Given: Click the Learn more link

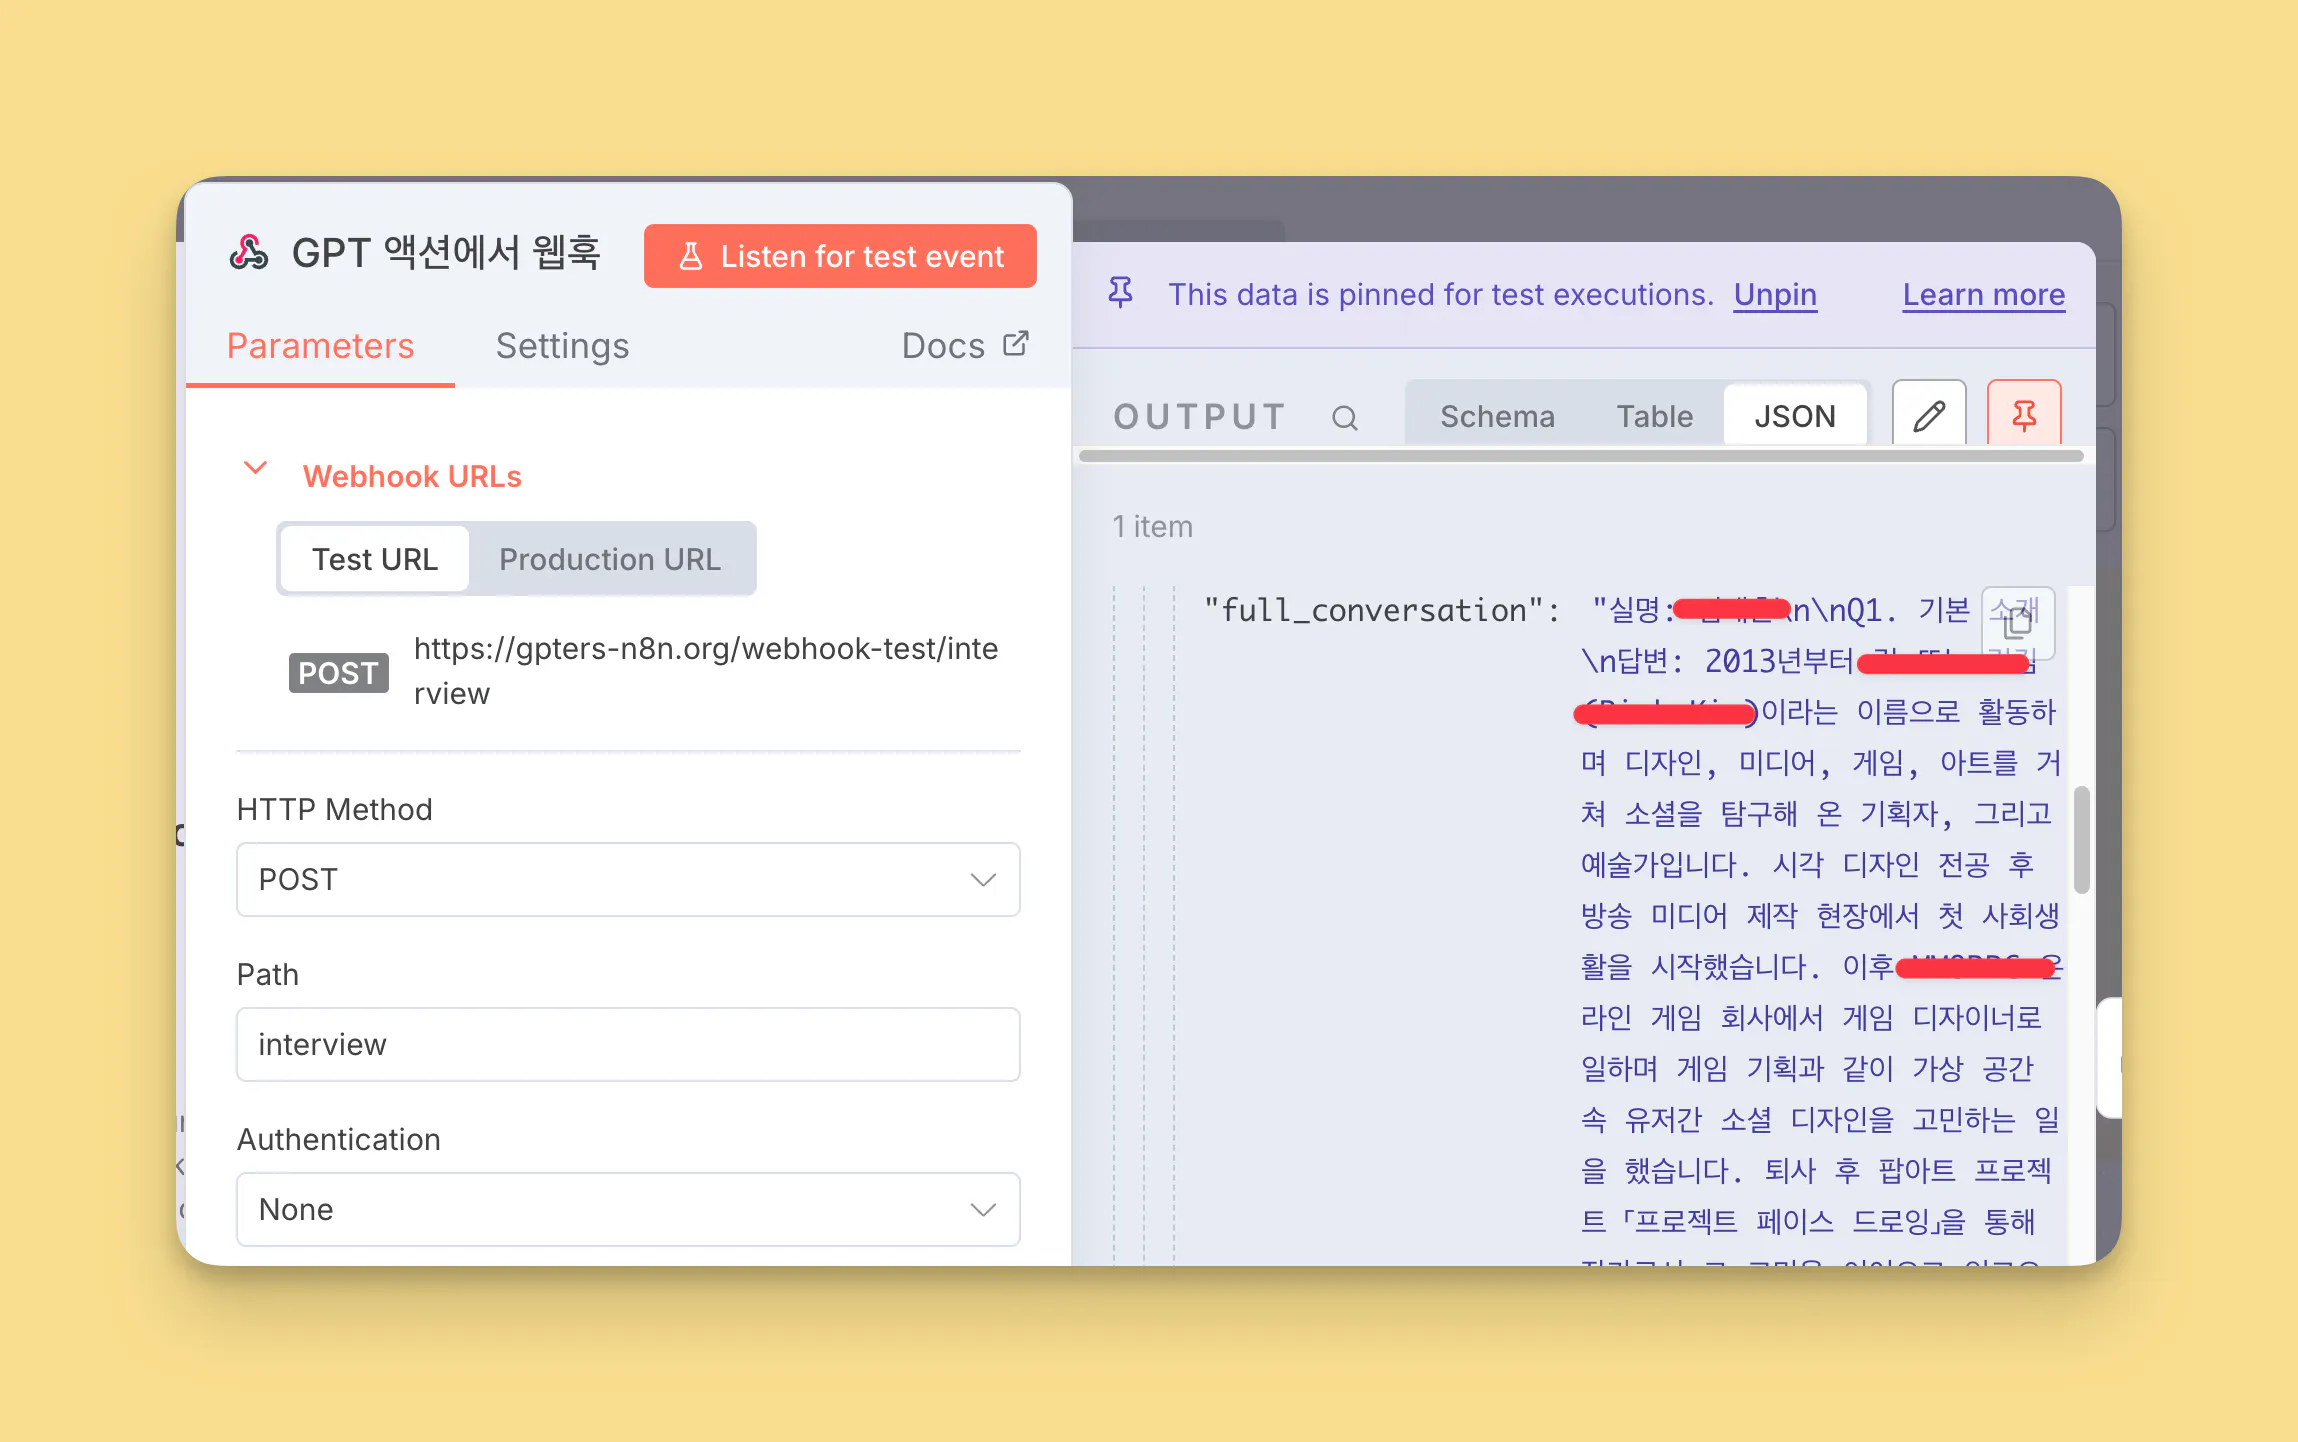Looking at the screenshot, I should point(1983,295).
